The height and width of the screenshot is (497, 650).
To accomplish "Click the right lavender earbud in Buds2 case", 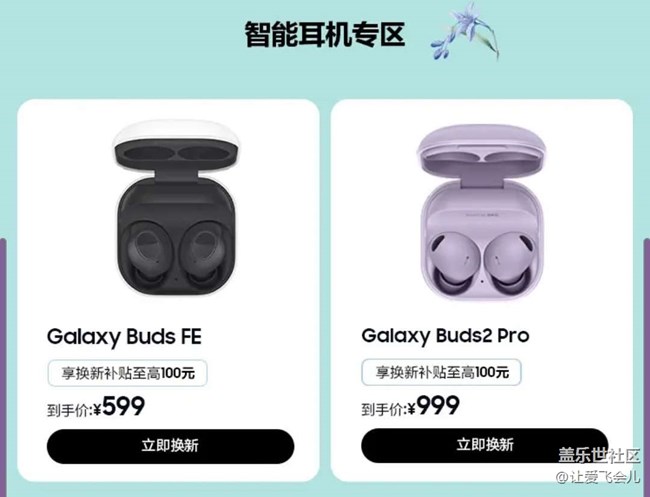I will [509, 261].
